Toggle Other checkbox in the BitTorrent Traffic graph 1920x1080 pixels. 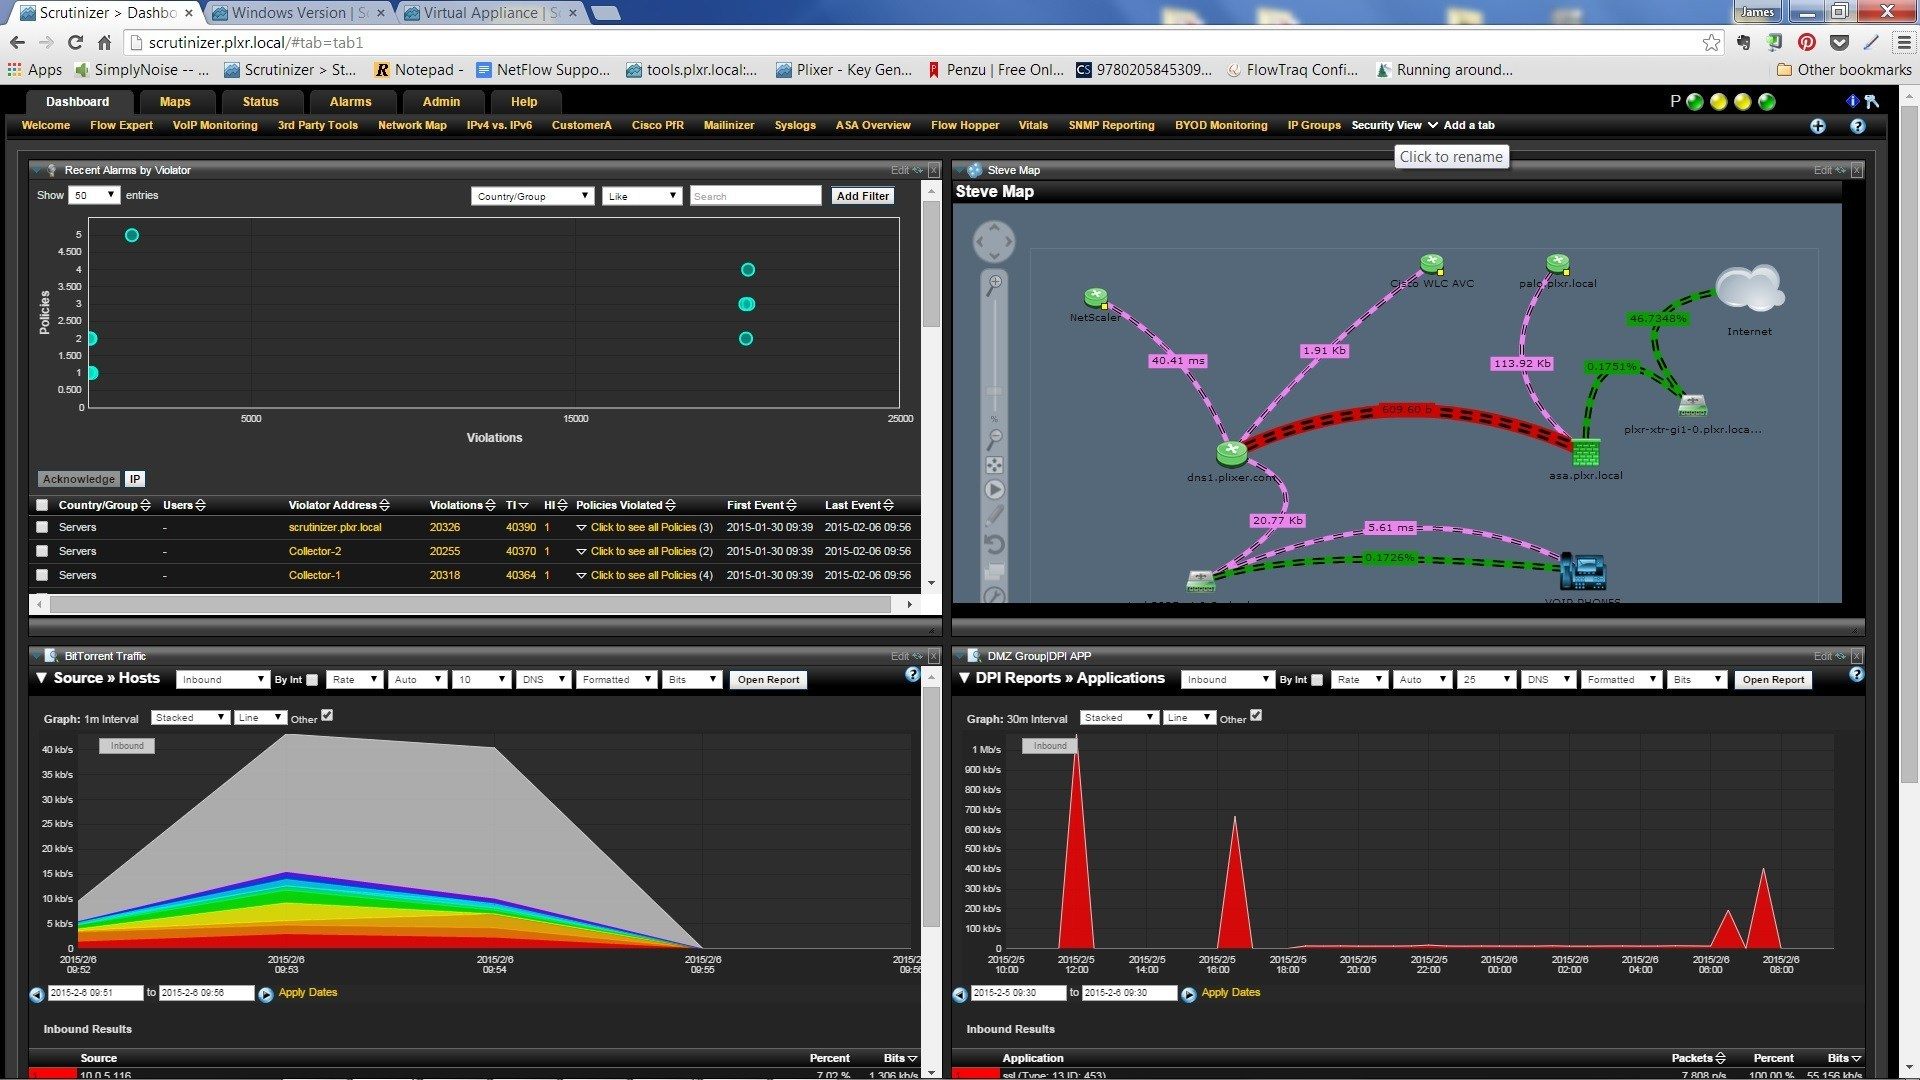(x=327, y=715)
